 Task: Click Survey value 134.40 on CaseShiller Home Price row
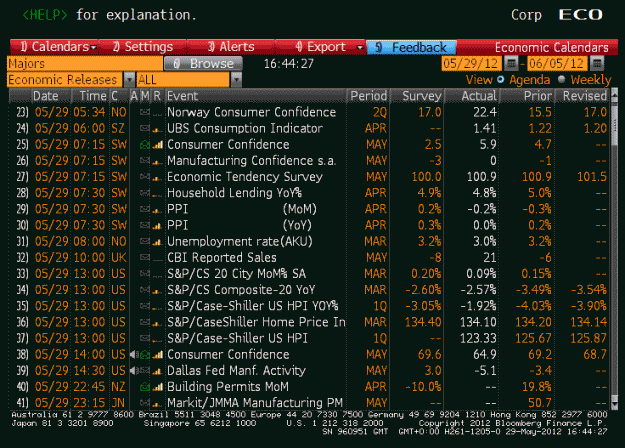point(423,322)
